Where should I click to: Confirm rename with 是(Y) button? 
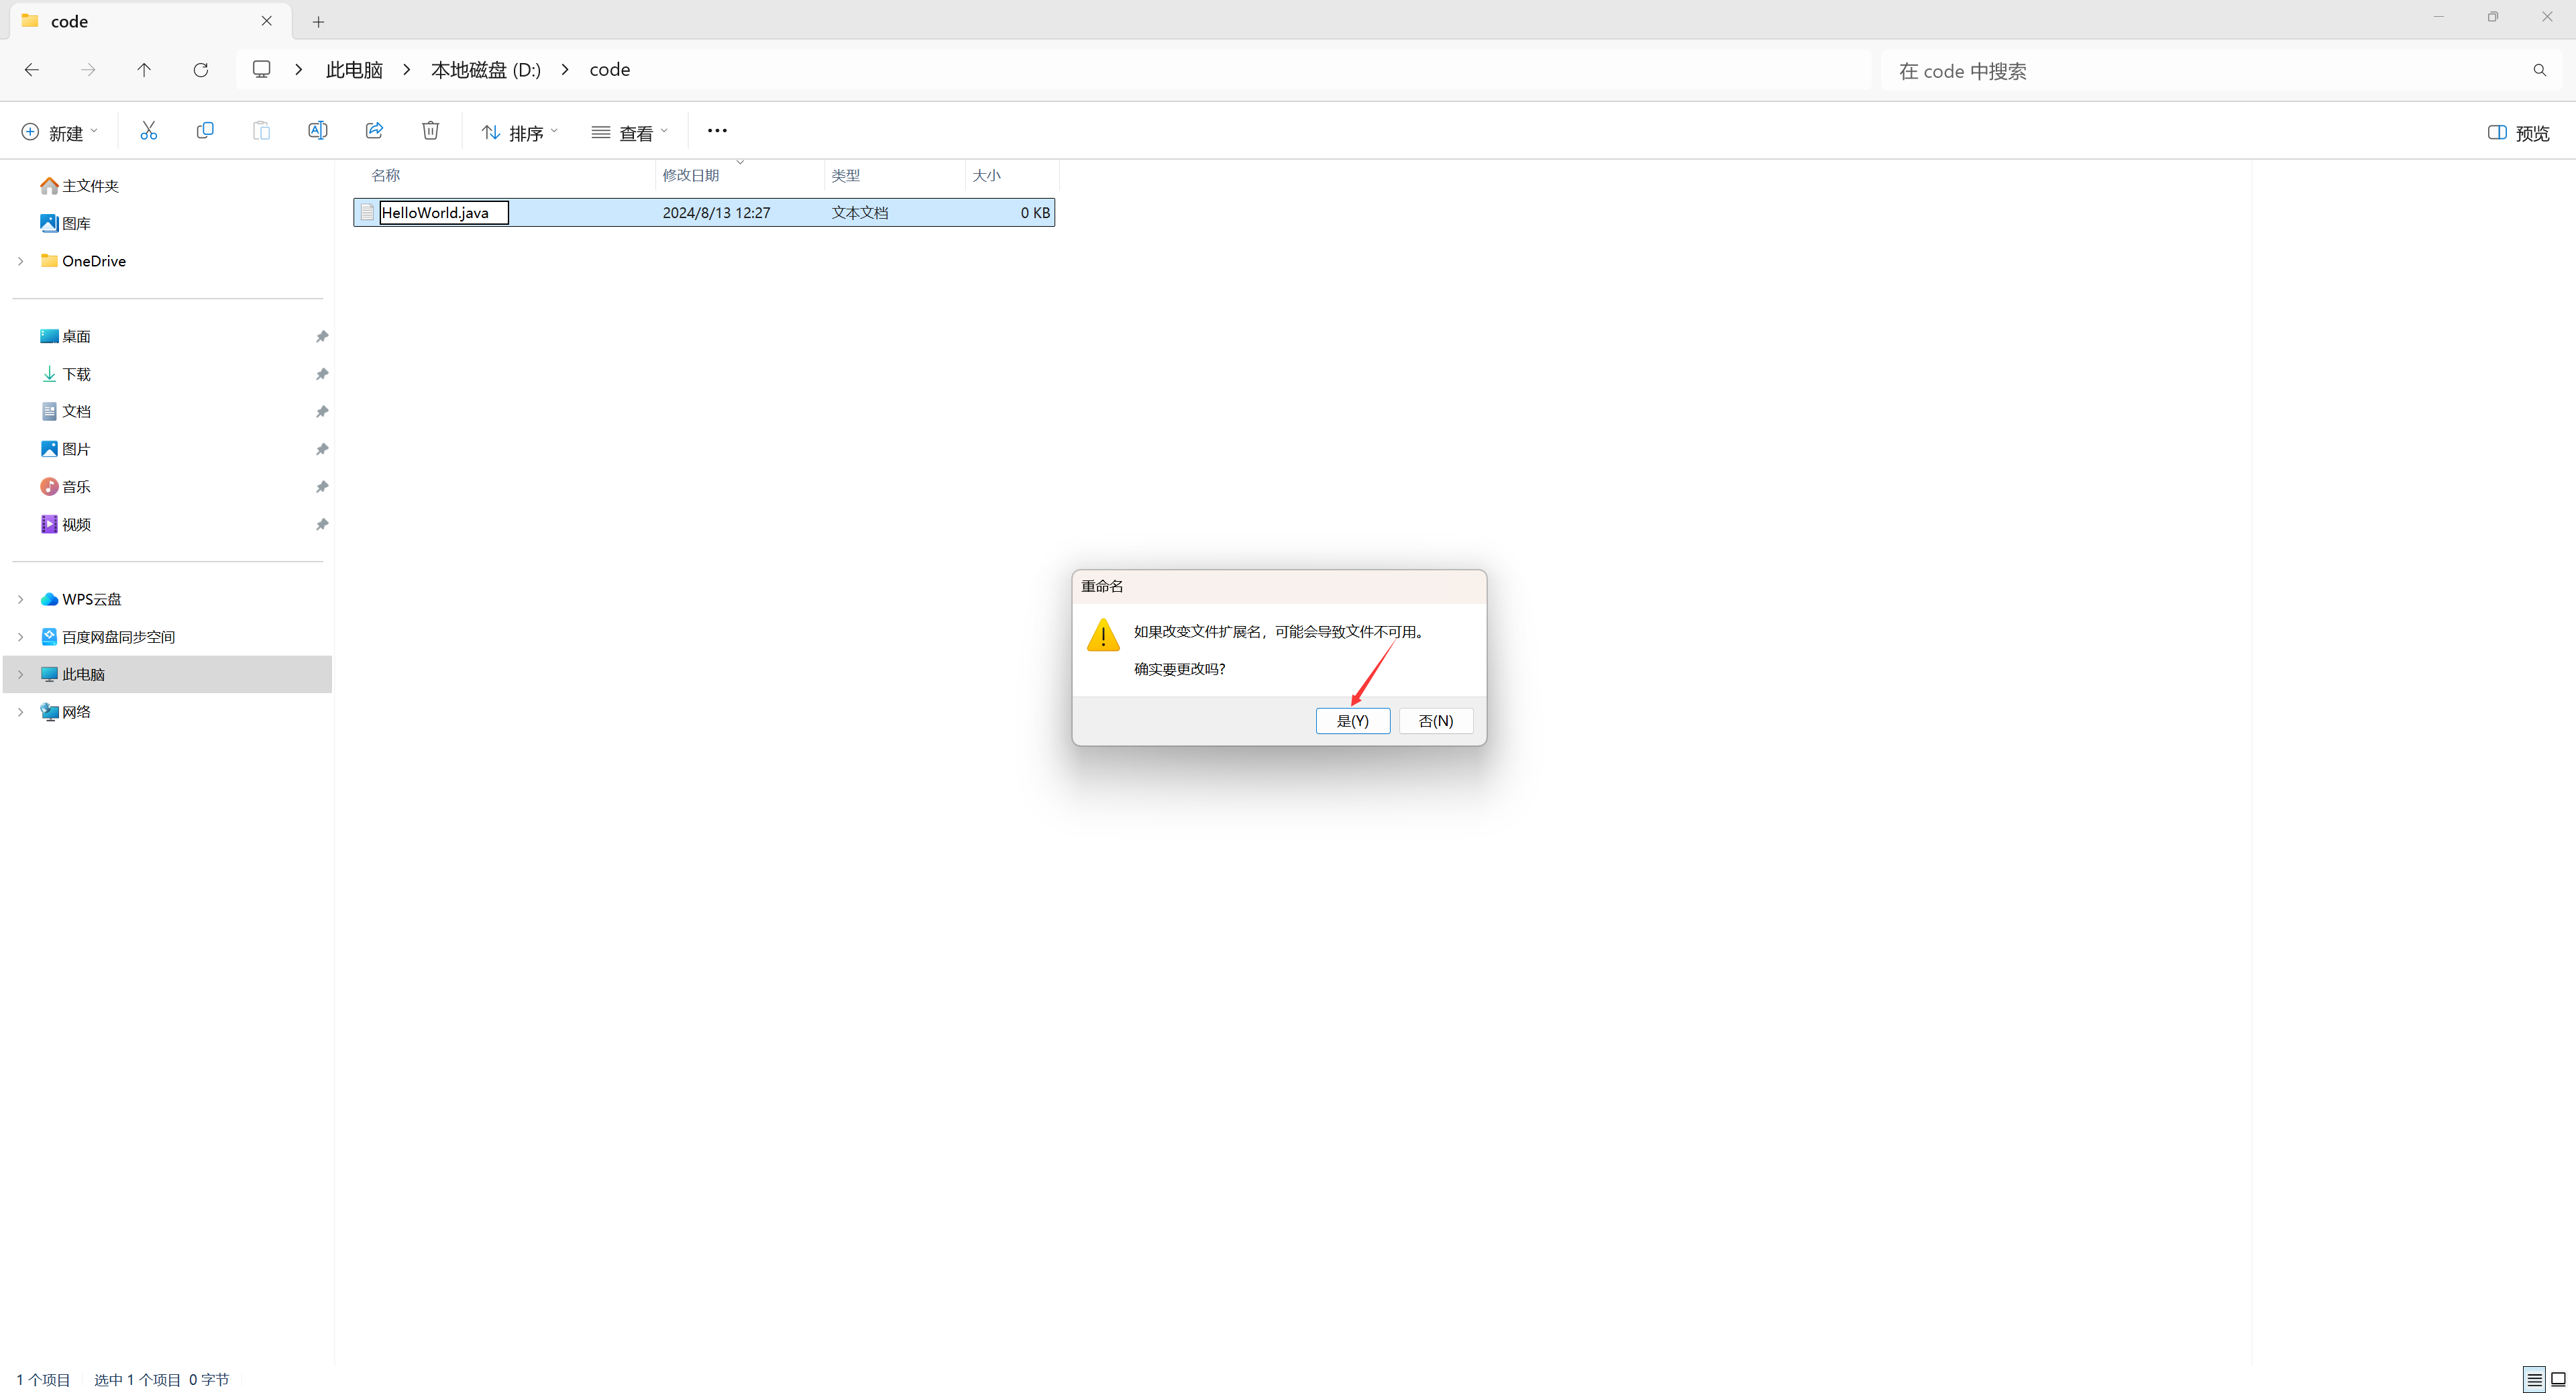coord(1352,721)
